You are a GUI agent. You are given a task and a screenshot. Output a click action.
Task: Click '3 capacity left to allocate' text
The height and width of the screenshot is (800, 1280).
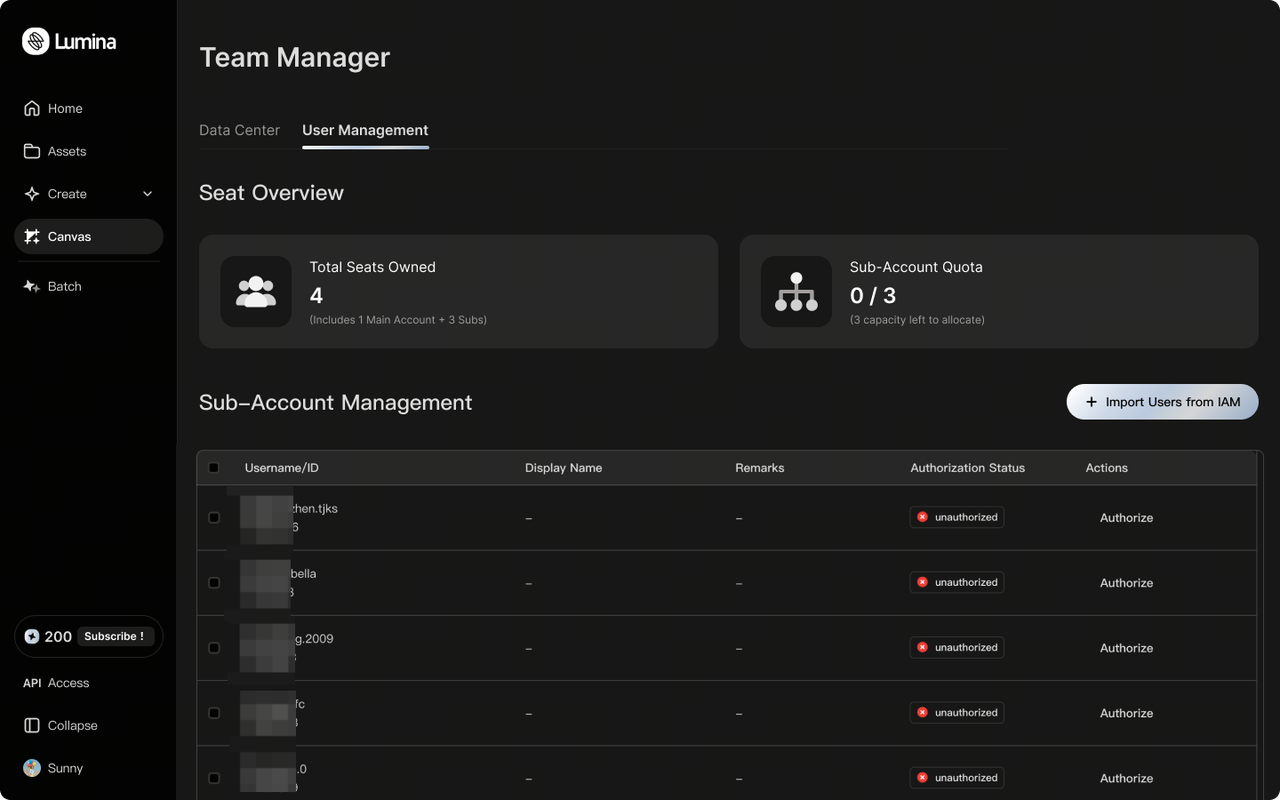(917, 320)
